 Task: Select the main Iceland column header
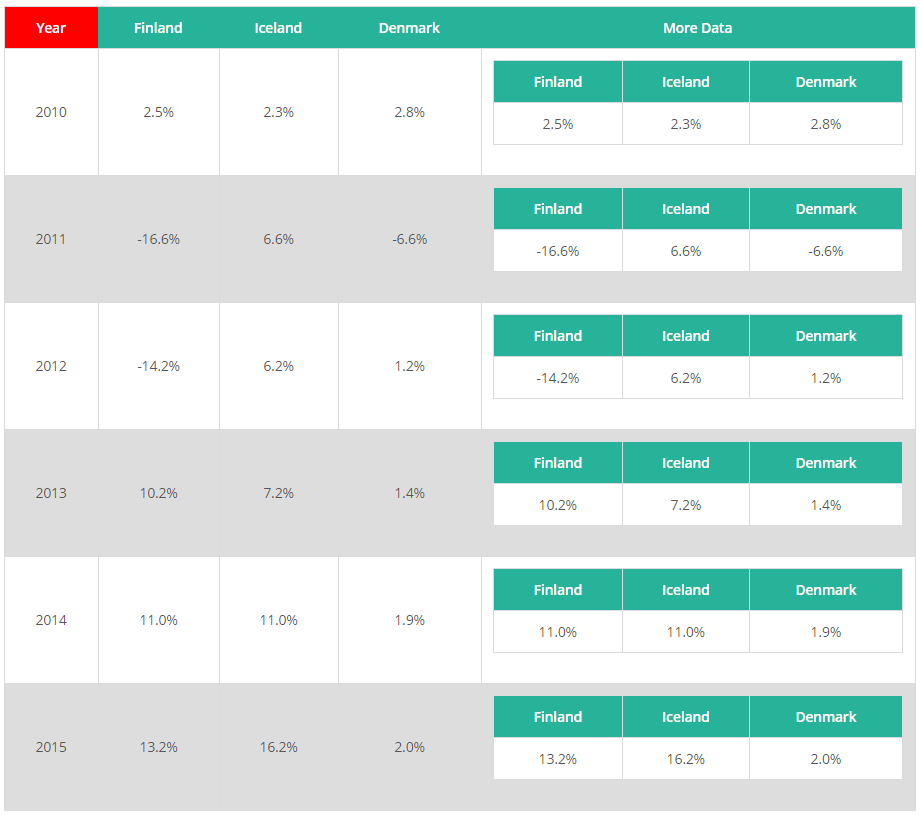278,28
